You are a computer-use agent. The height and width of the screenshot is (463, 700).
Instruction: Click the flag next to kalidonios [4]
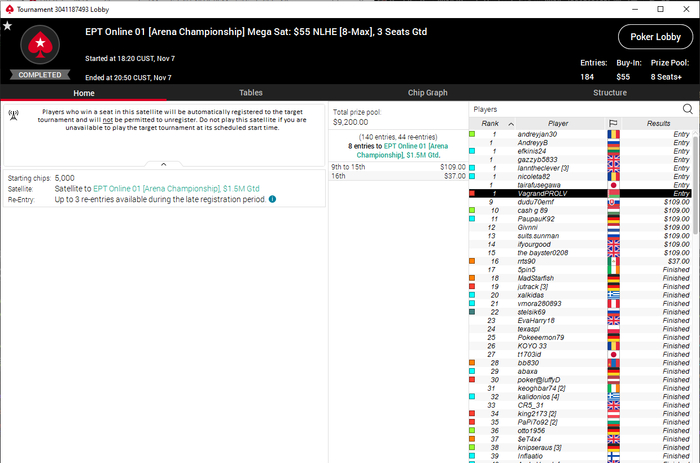point(613,397)
